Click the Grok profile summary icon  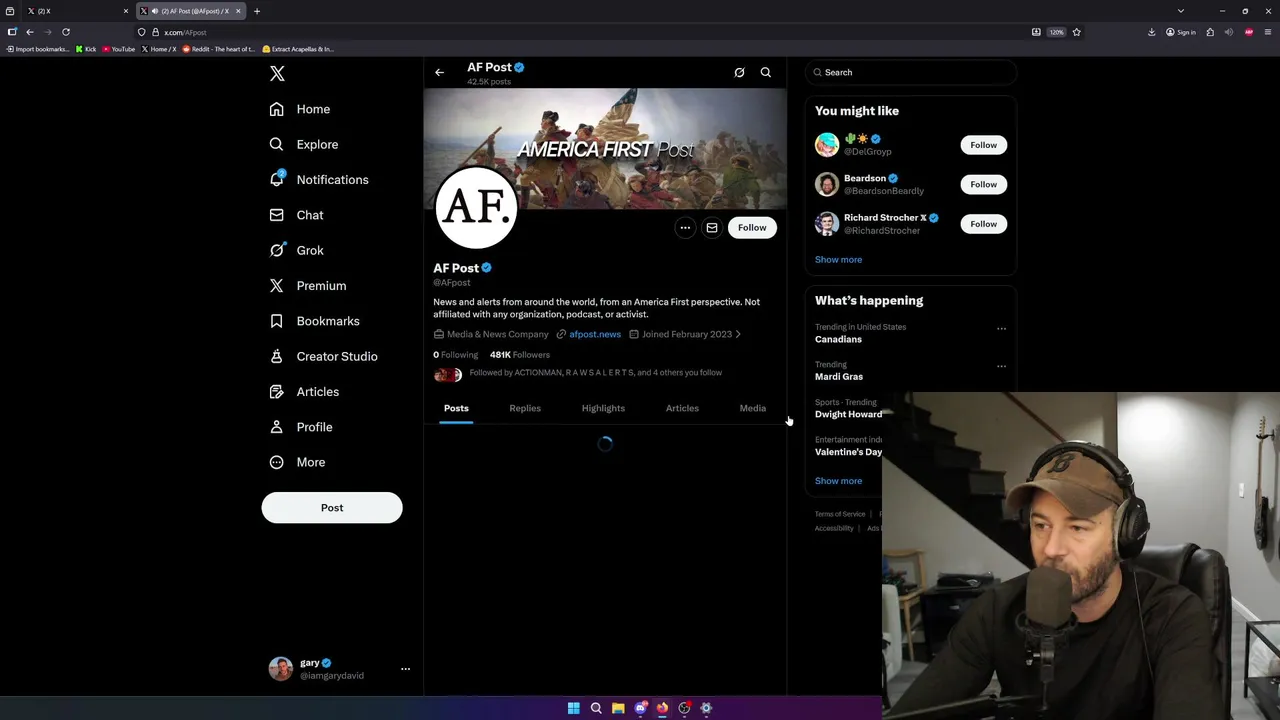tap(739, 72)
